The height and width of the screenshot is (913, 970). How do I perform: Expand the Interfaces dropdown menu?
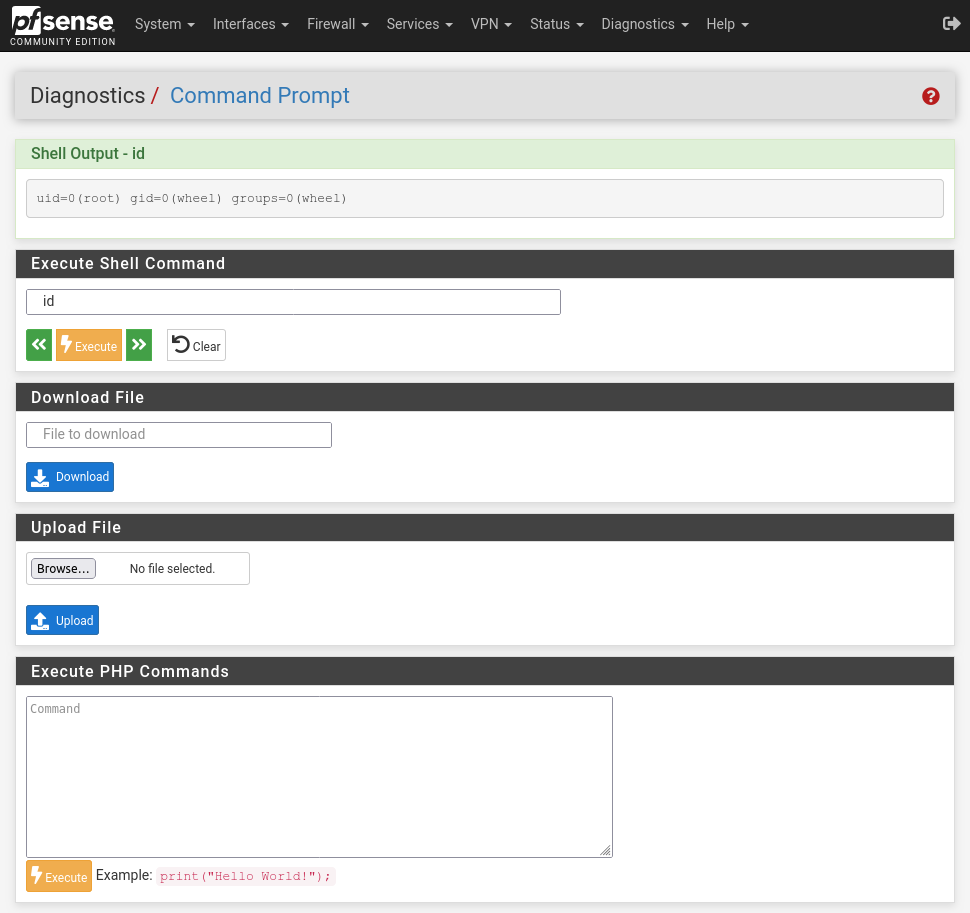(x=250, y=24)
